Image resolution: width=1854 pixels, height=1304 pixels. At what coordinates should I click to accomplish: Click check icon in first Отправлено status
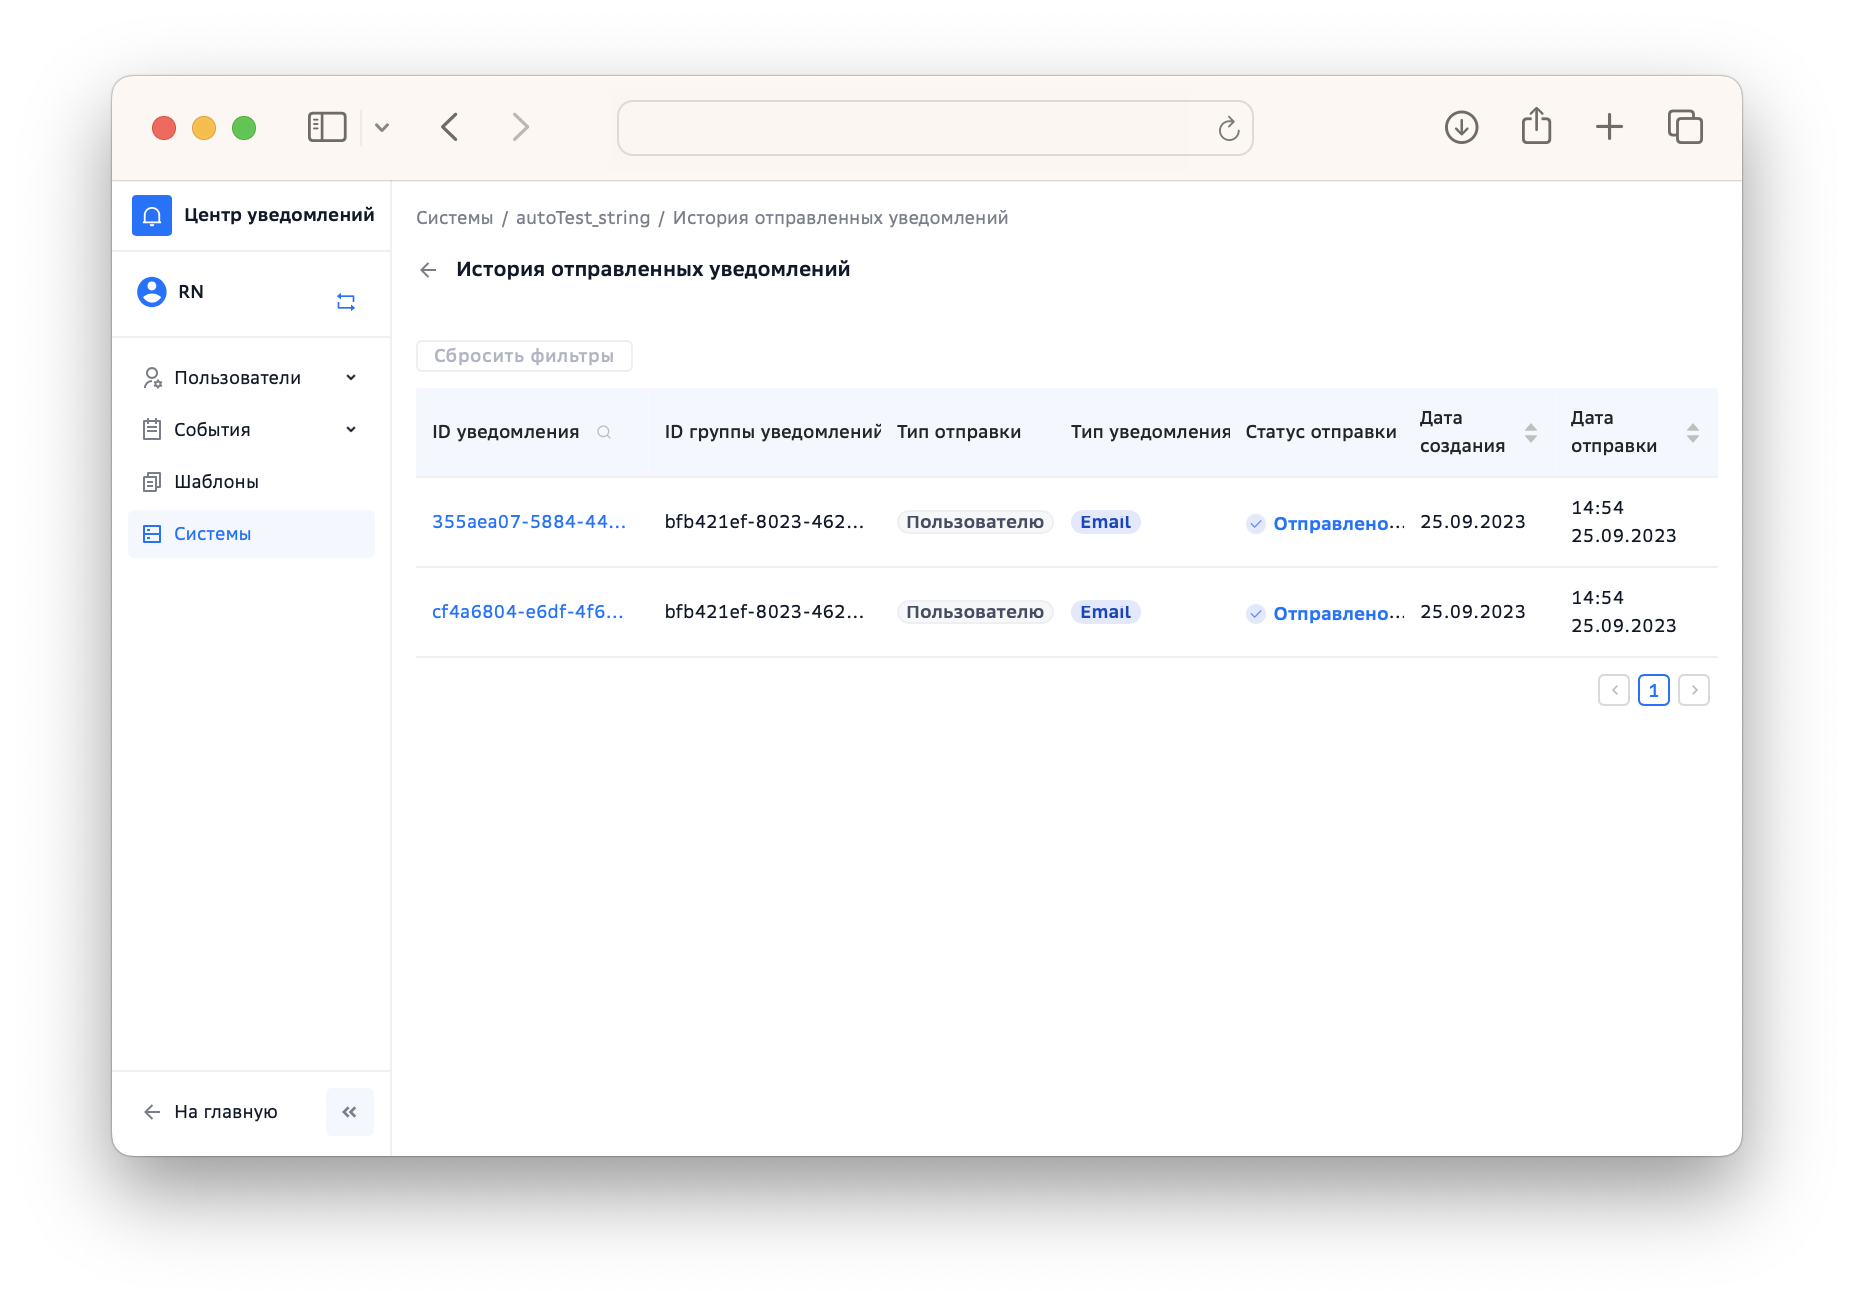click(x=1256, y=524)
